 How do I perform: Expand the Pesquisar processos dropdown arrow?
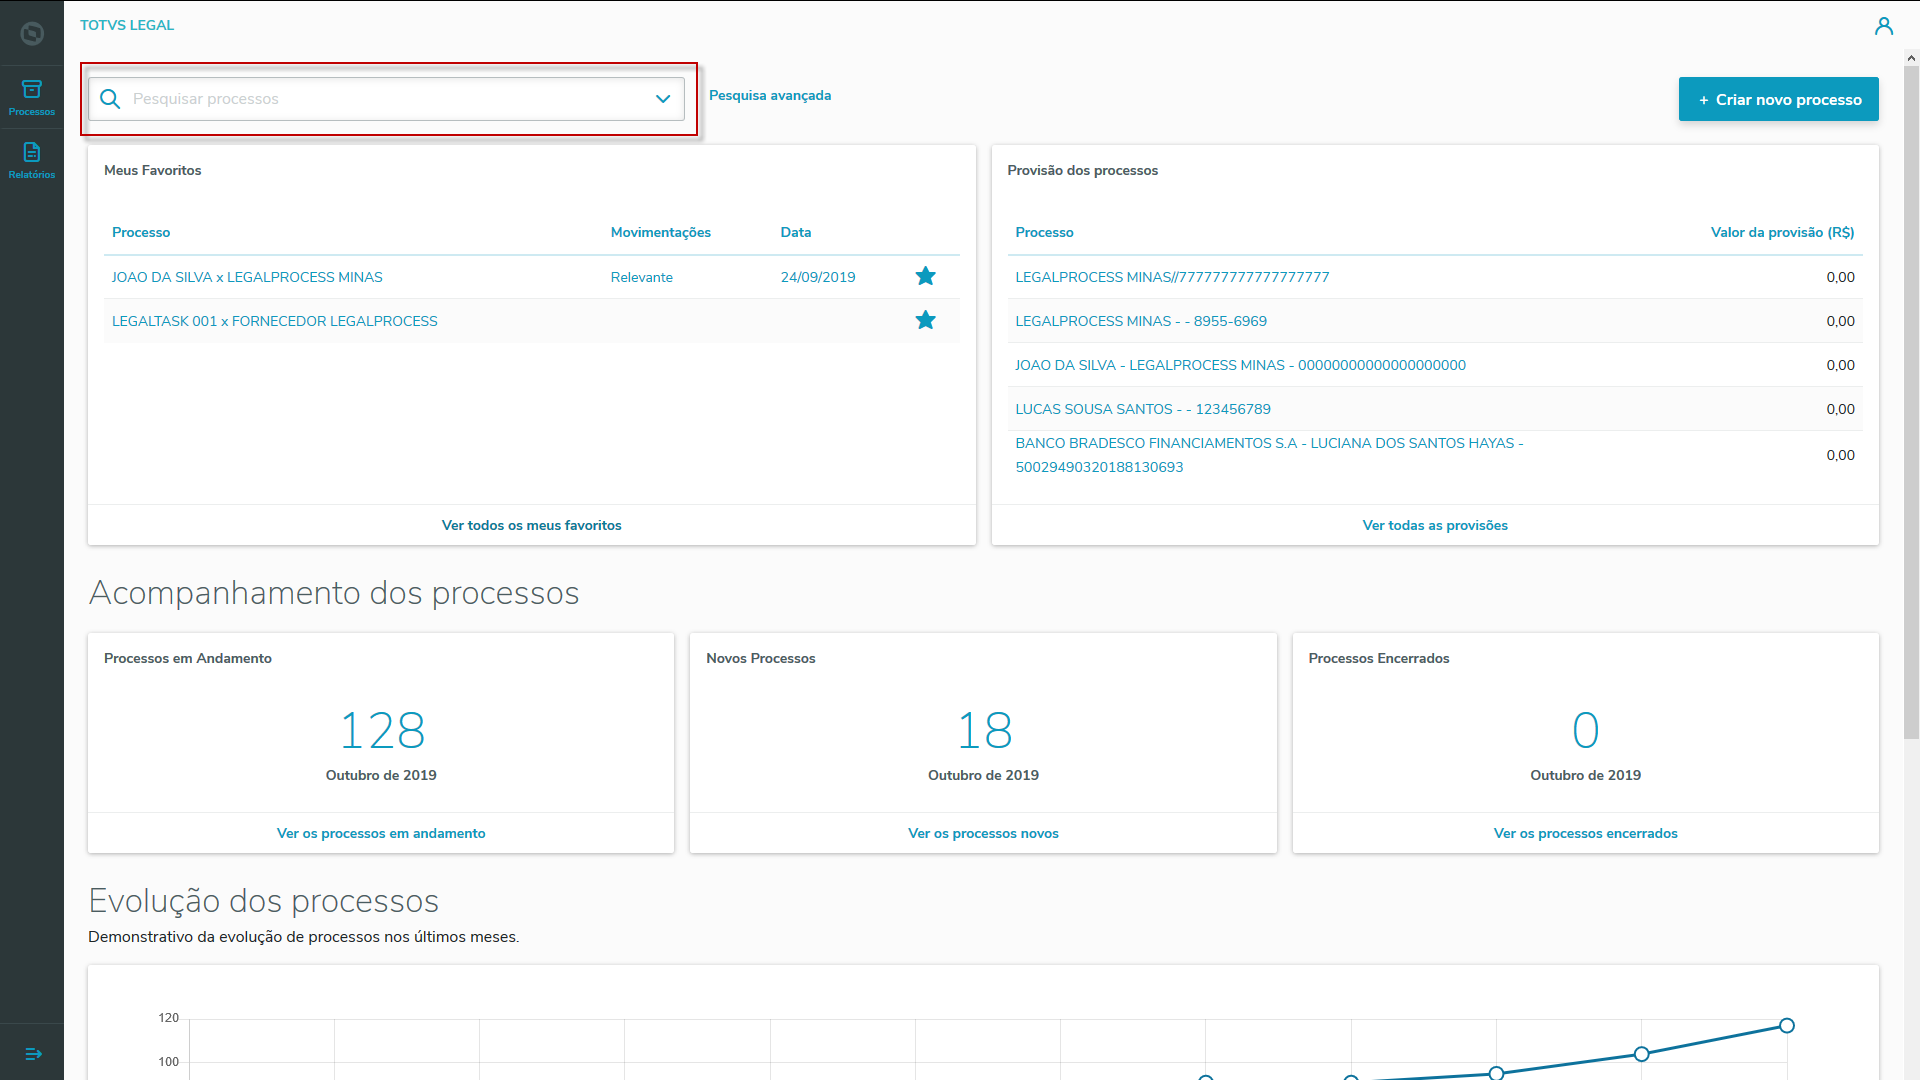point(662,99)
